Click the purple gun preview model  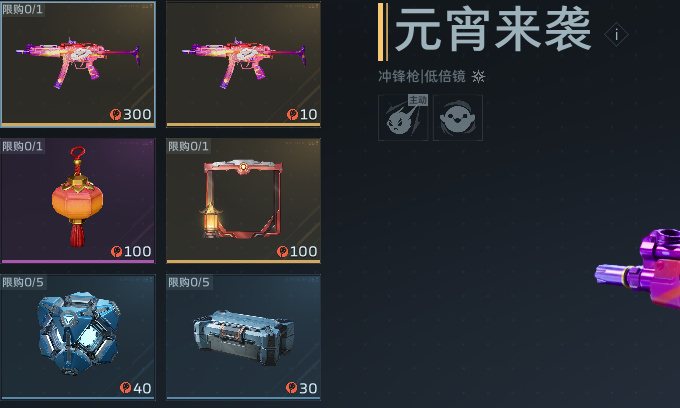point(638,269)
